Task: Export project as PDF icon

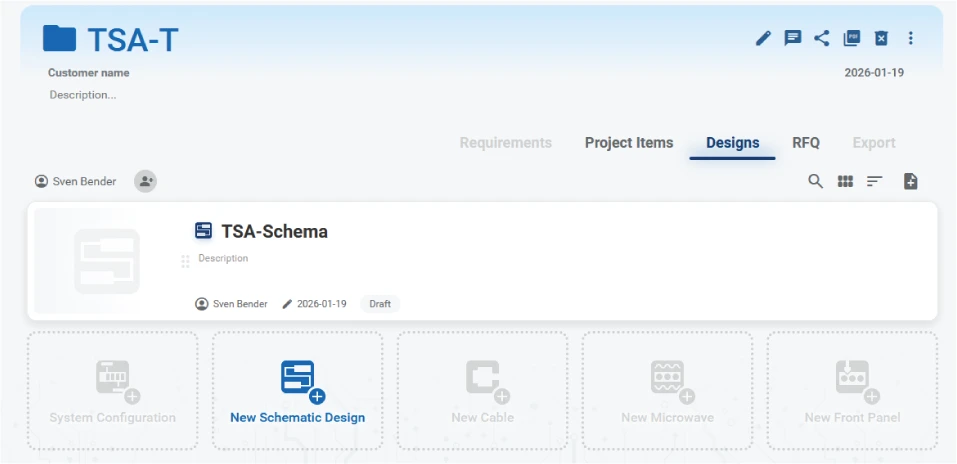Action: point(851,38)
